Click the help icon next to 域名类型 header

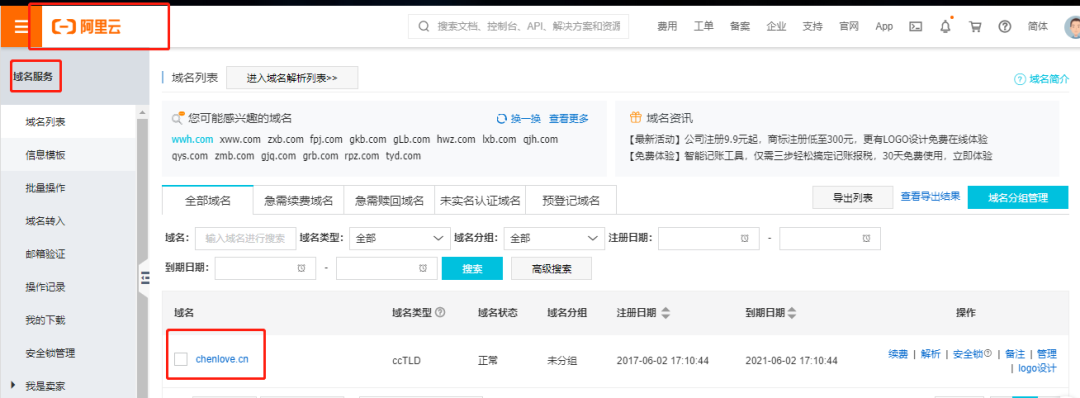pos(440,313)
